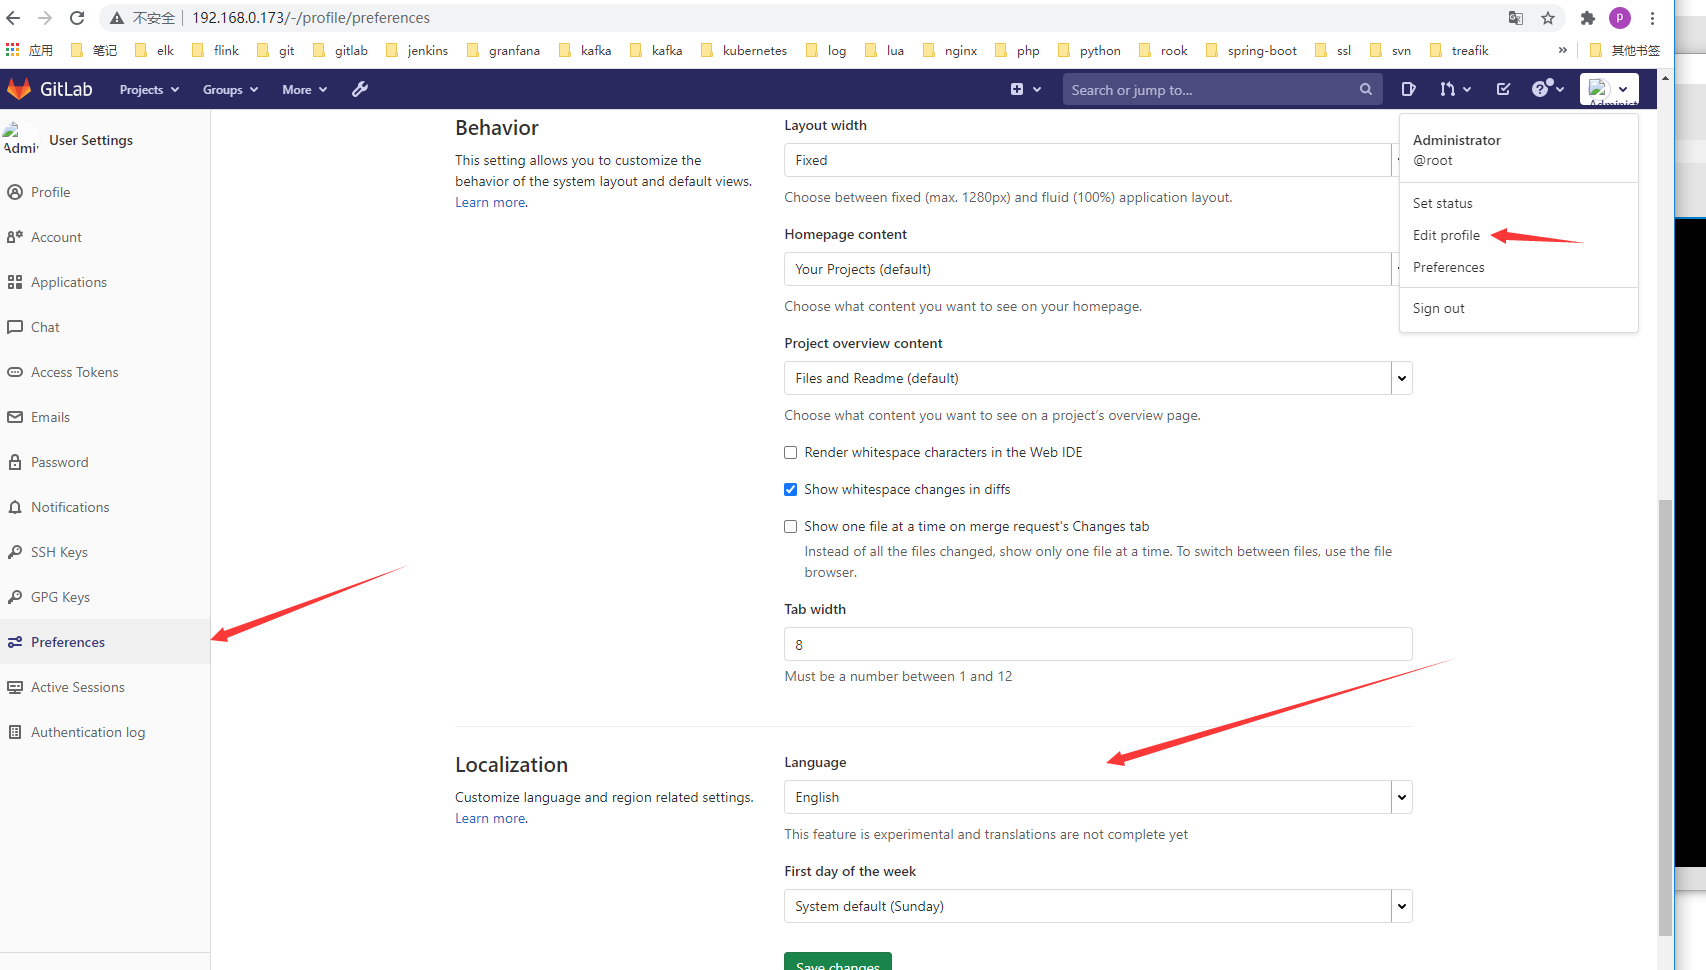Open the Project overview content dropdown
1706x970 pixels.
coord(1098,378)
